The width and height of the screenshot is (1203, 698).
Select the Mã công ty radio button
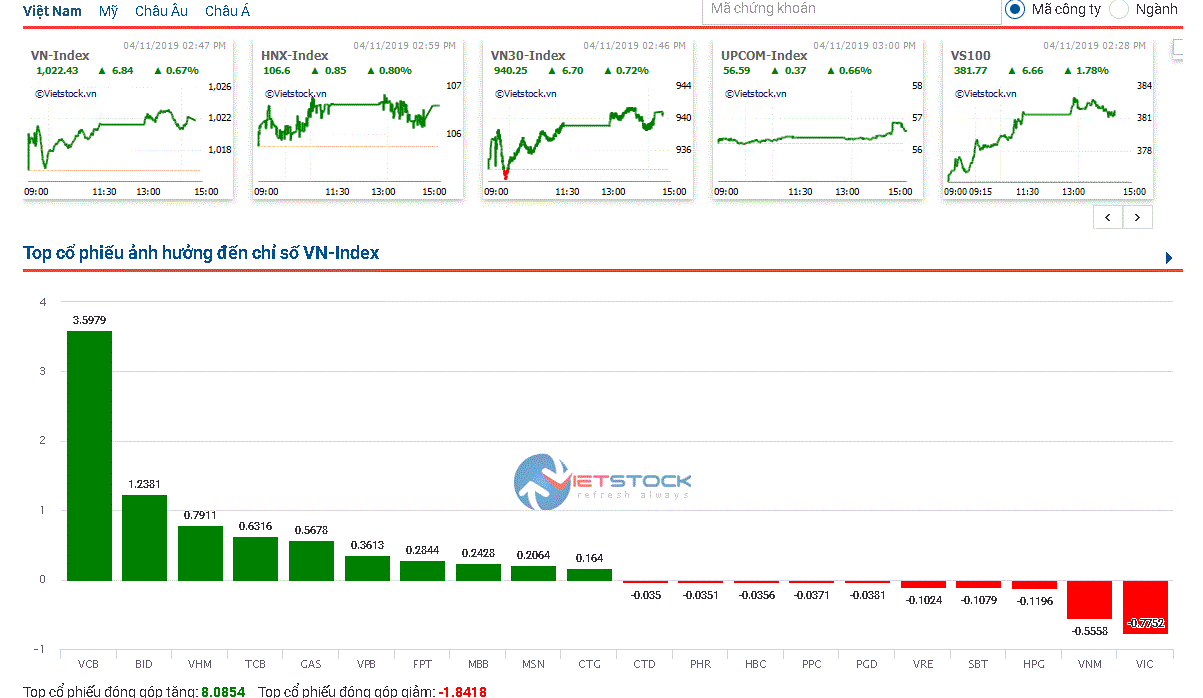(x=1014, y=9)
